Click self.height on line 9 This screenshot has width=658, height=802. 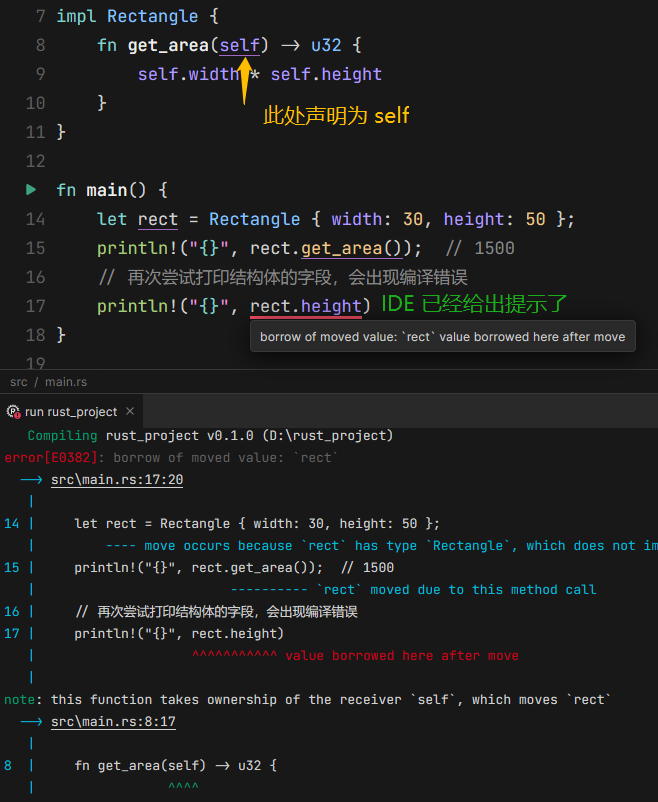point(326,75)
